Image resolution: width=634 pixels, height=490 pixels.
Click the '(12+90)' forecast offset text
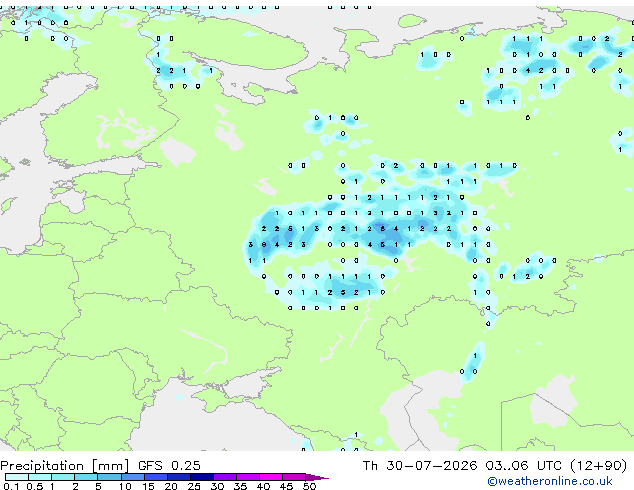pyautogui.click(x=598, y=466)
